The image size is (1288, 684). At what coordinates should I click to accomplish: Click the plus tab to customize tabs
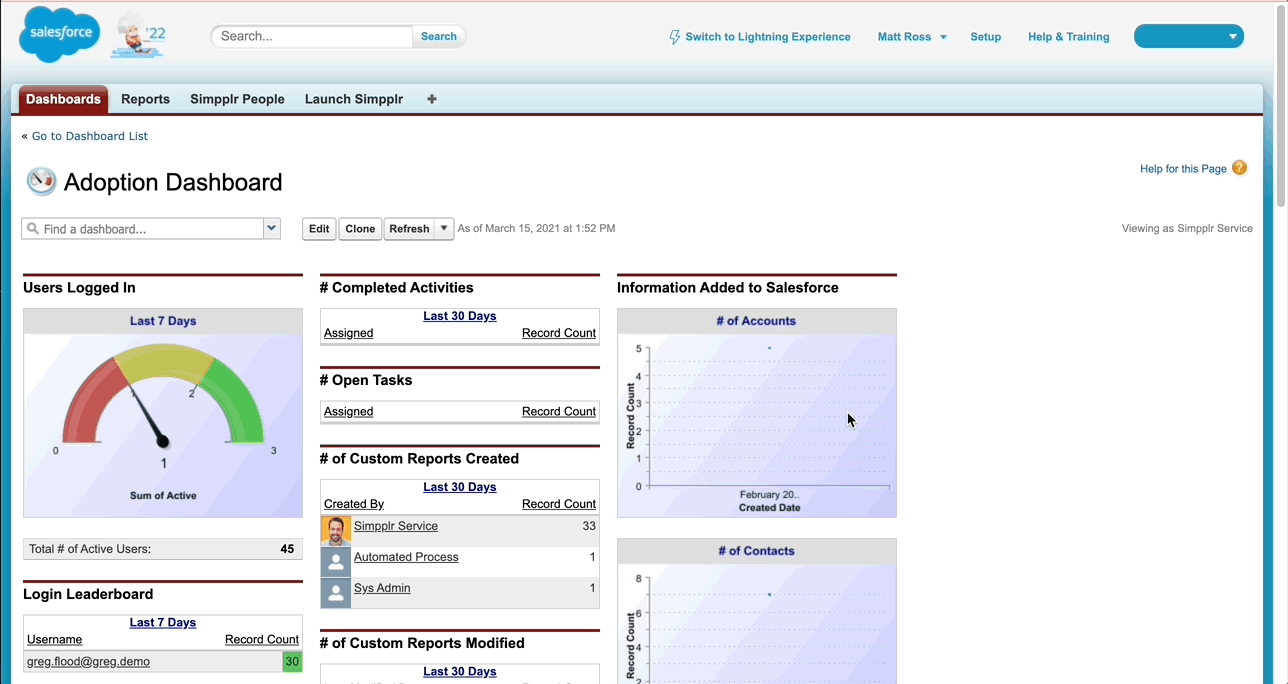431,99
